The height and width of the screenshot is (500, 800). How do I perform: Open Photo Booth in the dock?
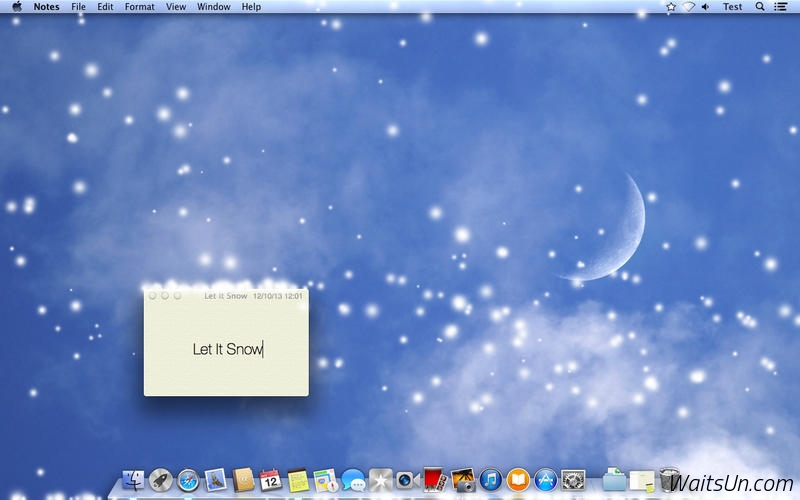[x=436, y=481]
